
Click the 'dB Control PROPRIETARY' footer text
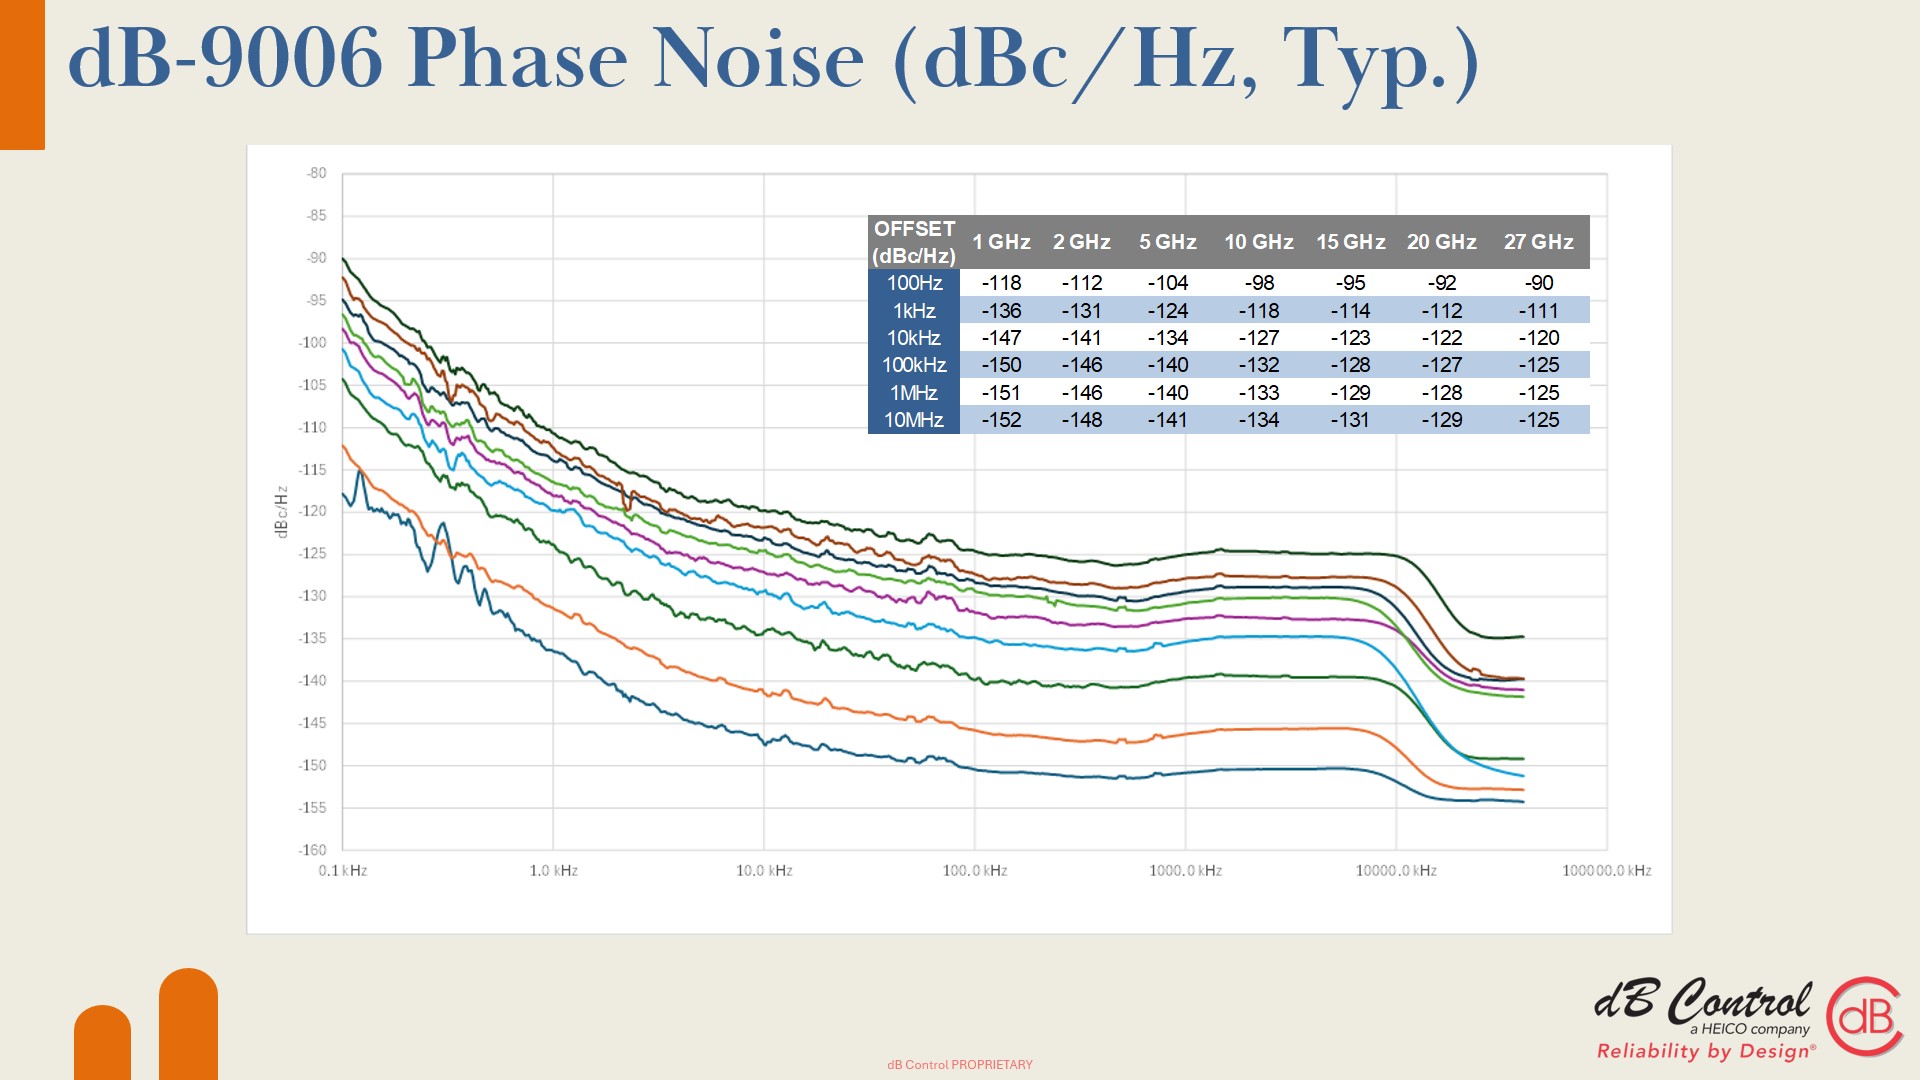click(960, 1065)
